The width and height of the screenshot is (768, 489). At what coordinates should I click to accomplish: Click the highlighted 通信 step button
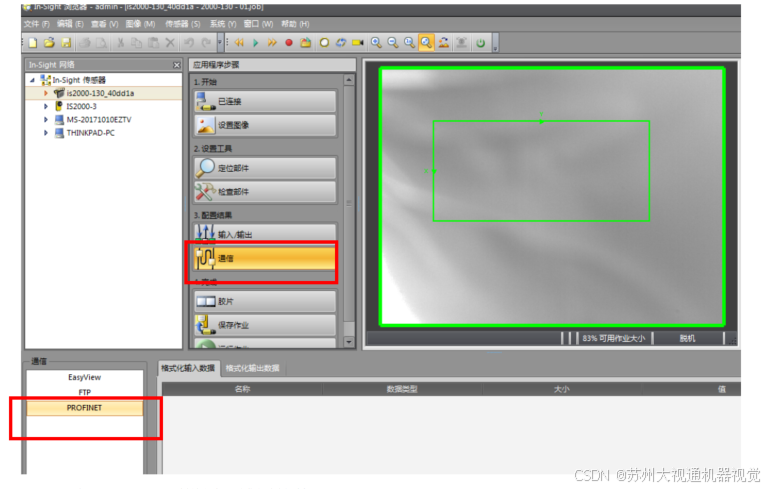pyautogui.click(x=265, y=258)
